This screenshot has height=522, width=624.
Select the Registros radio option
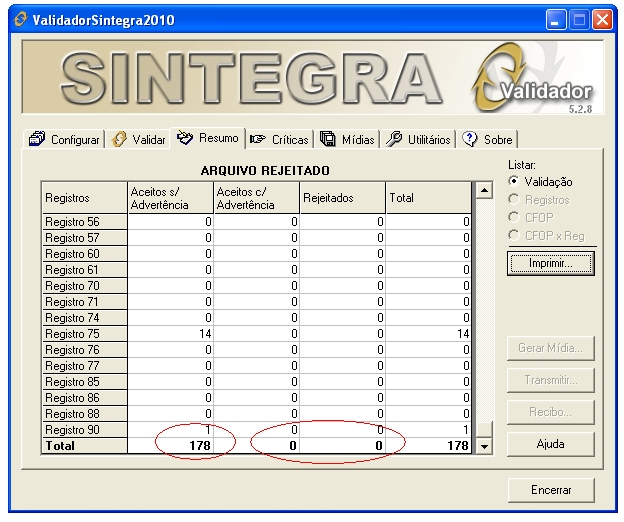point(514,200)
